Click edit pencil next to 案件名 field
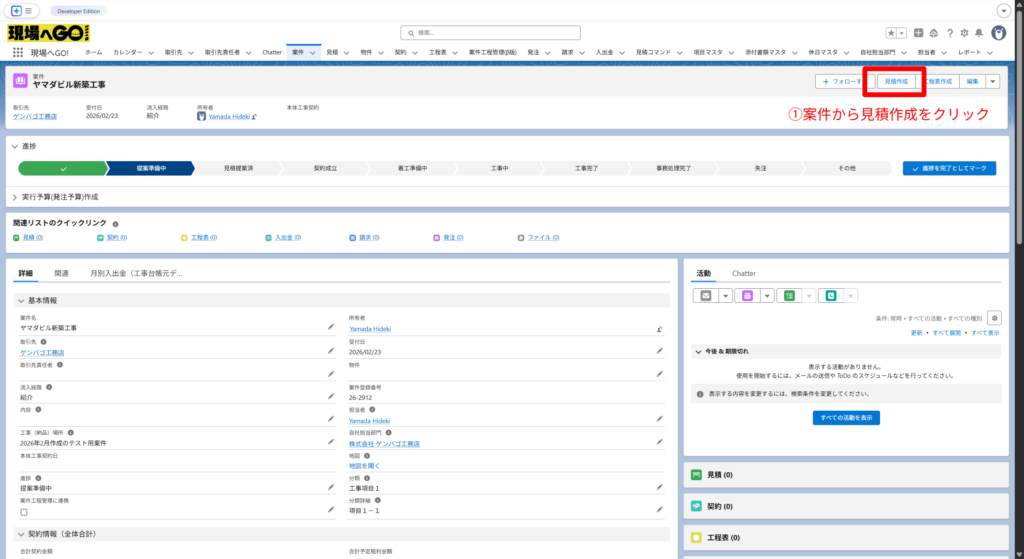The height and width of the screenshot is (559, 1024). coord(331,326)
